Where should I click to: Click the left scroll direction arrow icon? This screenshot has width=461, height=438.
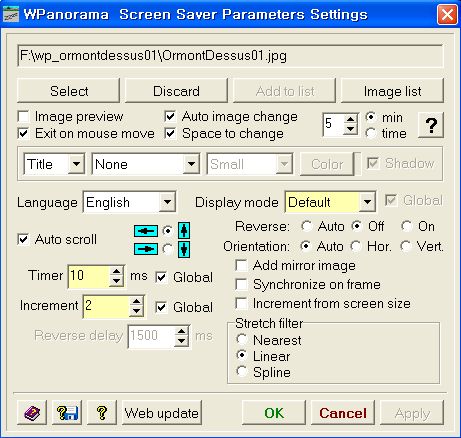tap(146, 231)
